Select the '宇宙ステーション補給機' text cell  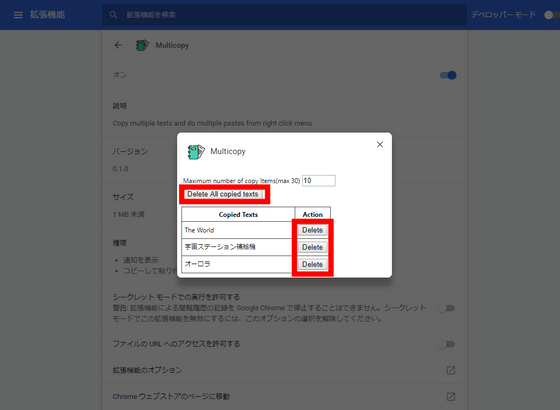(x=238, y=247)
